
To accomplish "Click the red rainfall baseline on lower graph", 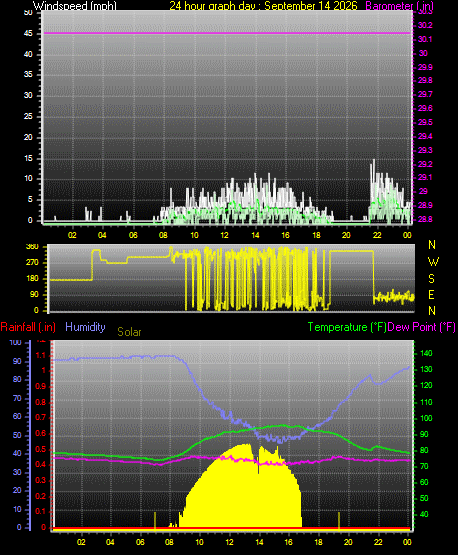I will [232, 528].
